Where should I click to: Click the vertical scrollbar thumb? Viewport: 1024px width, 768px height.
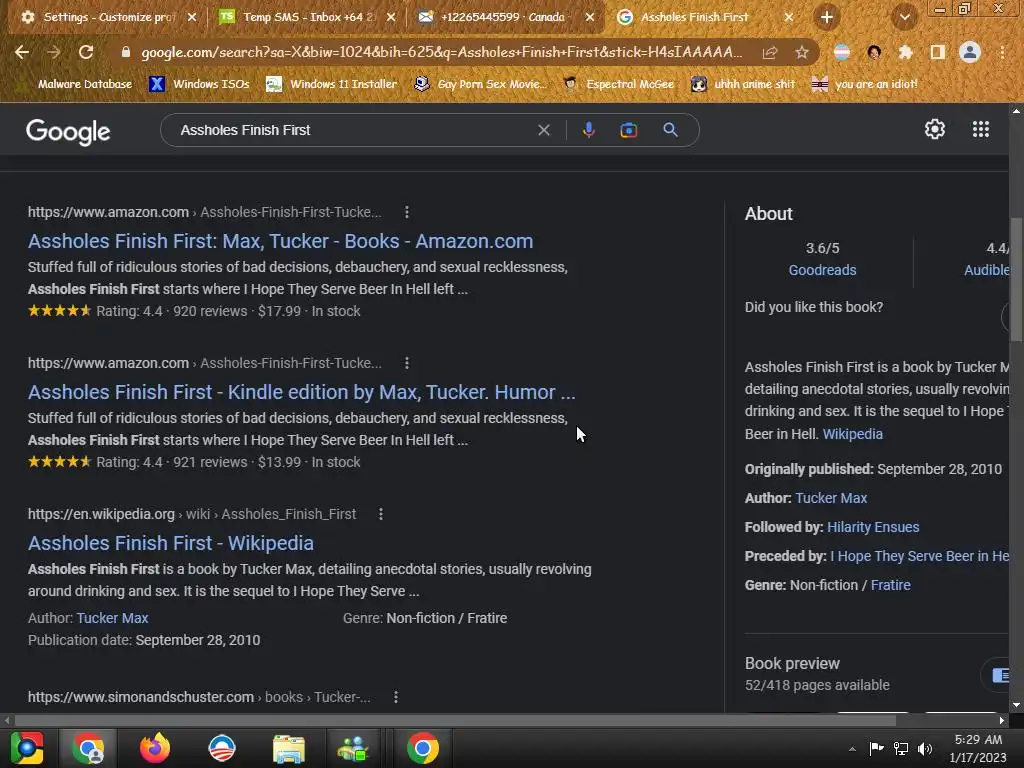pos(1017,279)
